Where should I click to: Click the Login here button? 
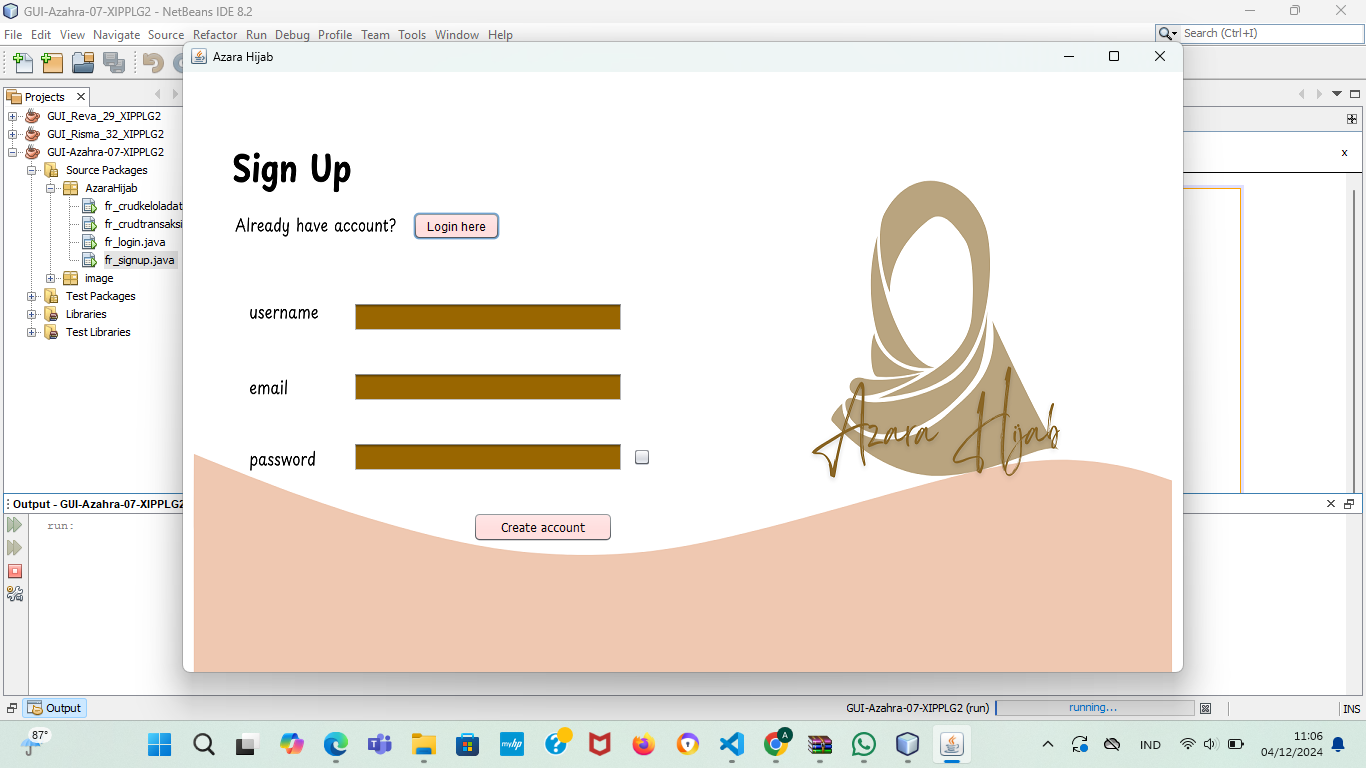pyautogui.click(x=456, y=226)
